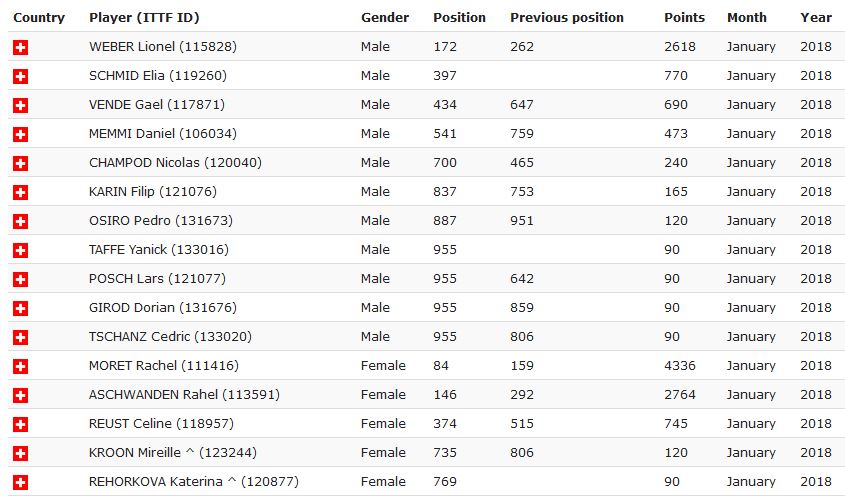Click the Year column header
Viewport: 845px width, 498px height.
coord(816,17)
